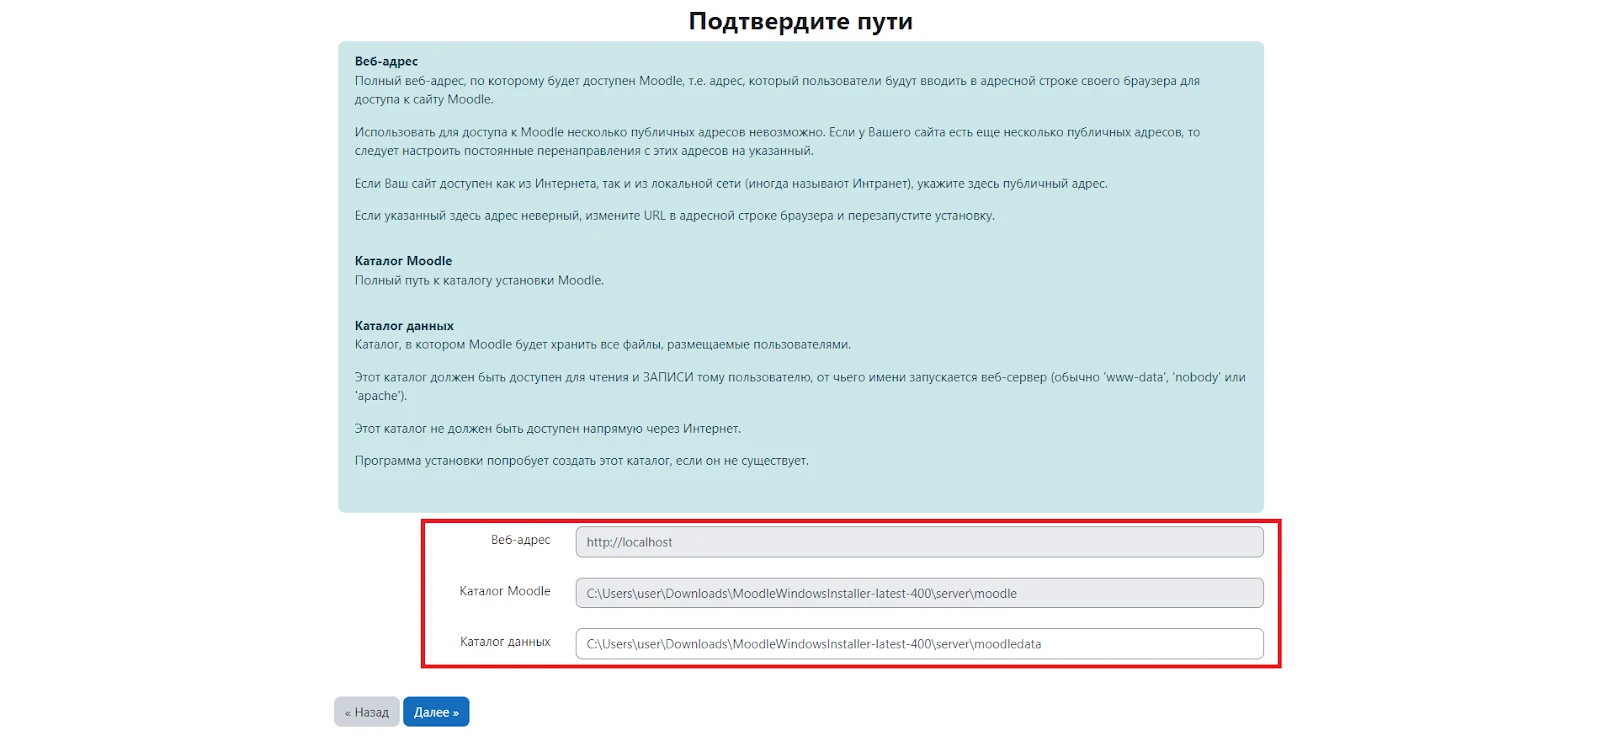
Task: Click the bold Каталог Moodle help heading
Action: point(403,261)
